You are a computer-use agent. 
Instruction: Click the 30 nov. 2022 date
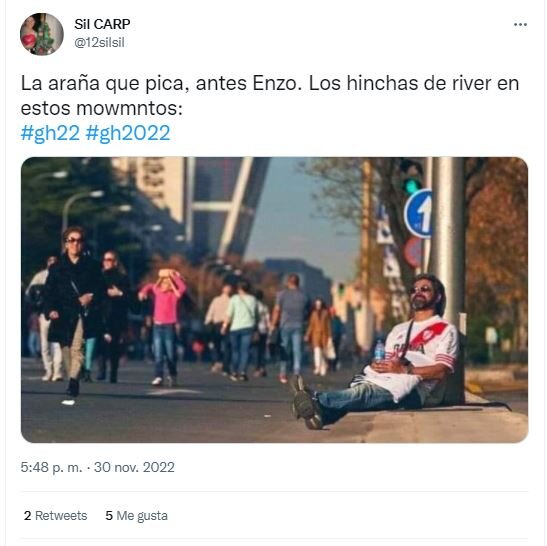point(134,467)
